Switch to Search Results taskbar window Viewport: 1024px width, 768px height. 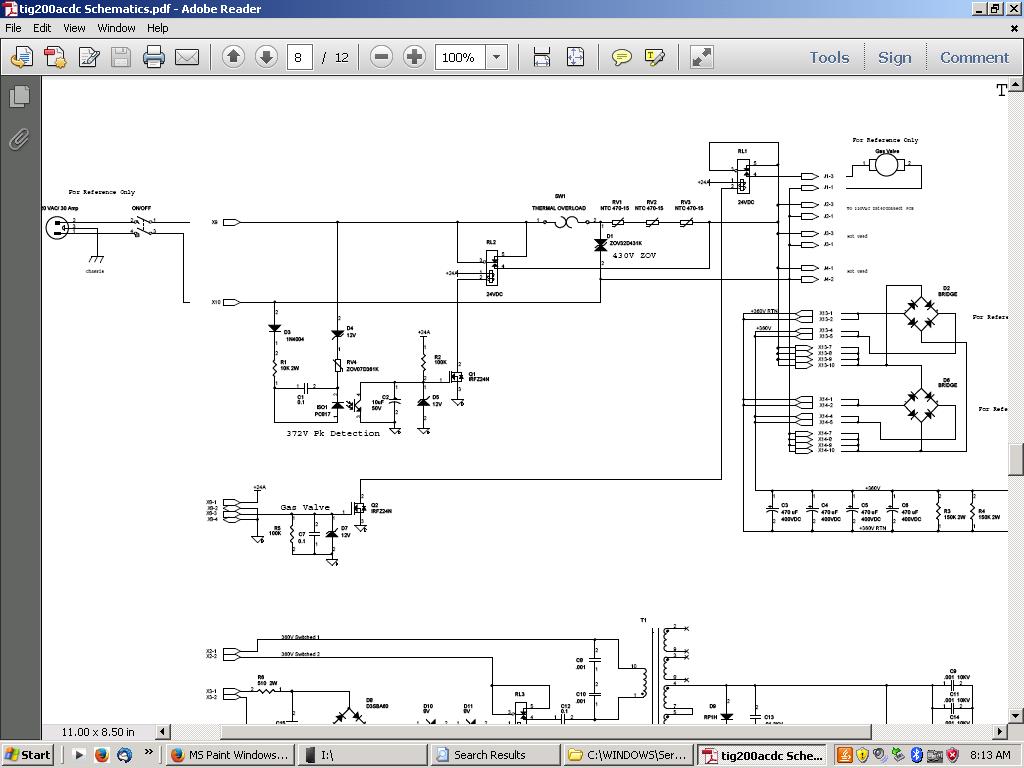496,755
